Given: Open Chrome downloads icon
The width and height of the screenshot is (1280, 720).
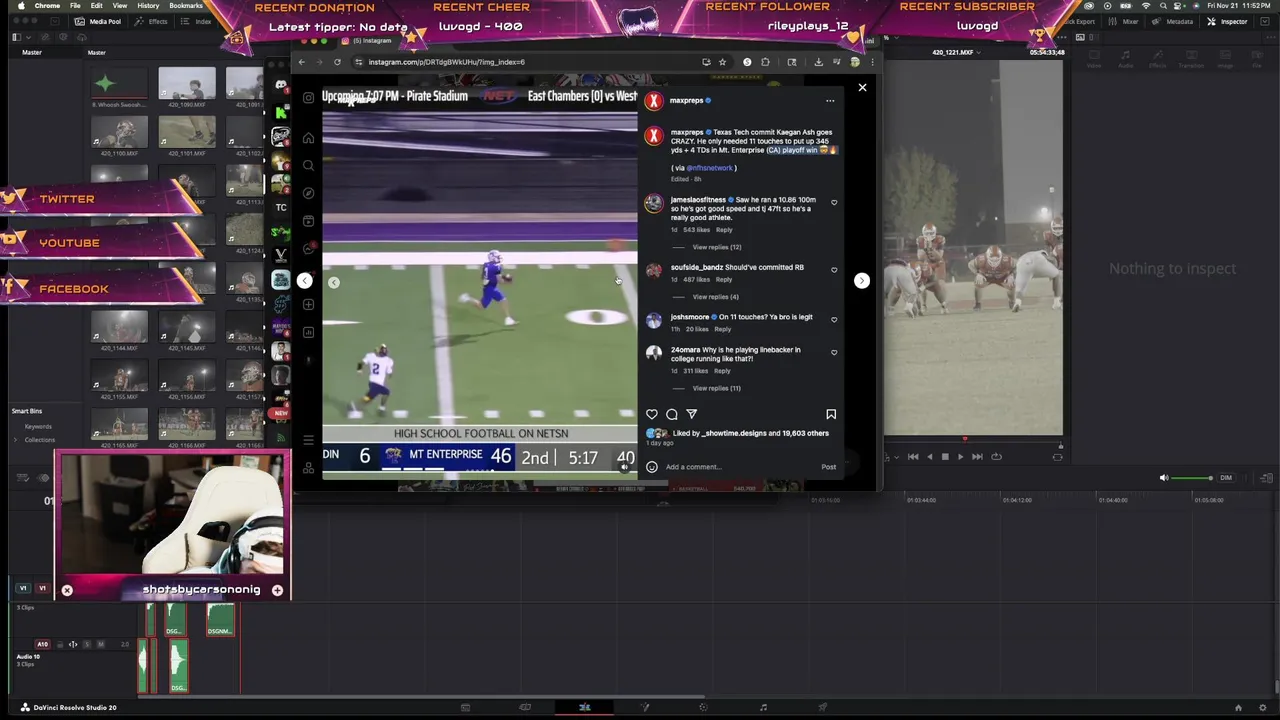Looking at the screenshot, I should [818, 62].
